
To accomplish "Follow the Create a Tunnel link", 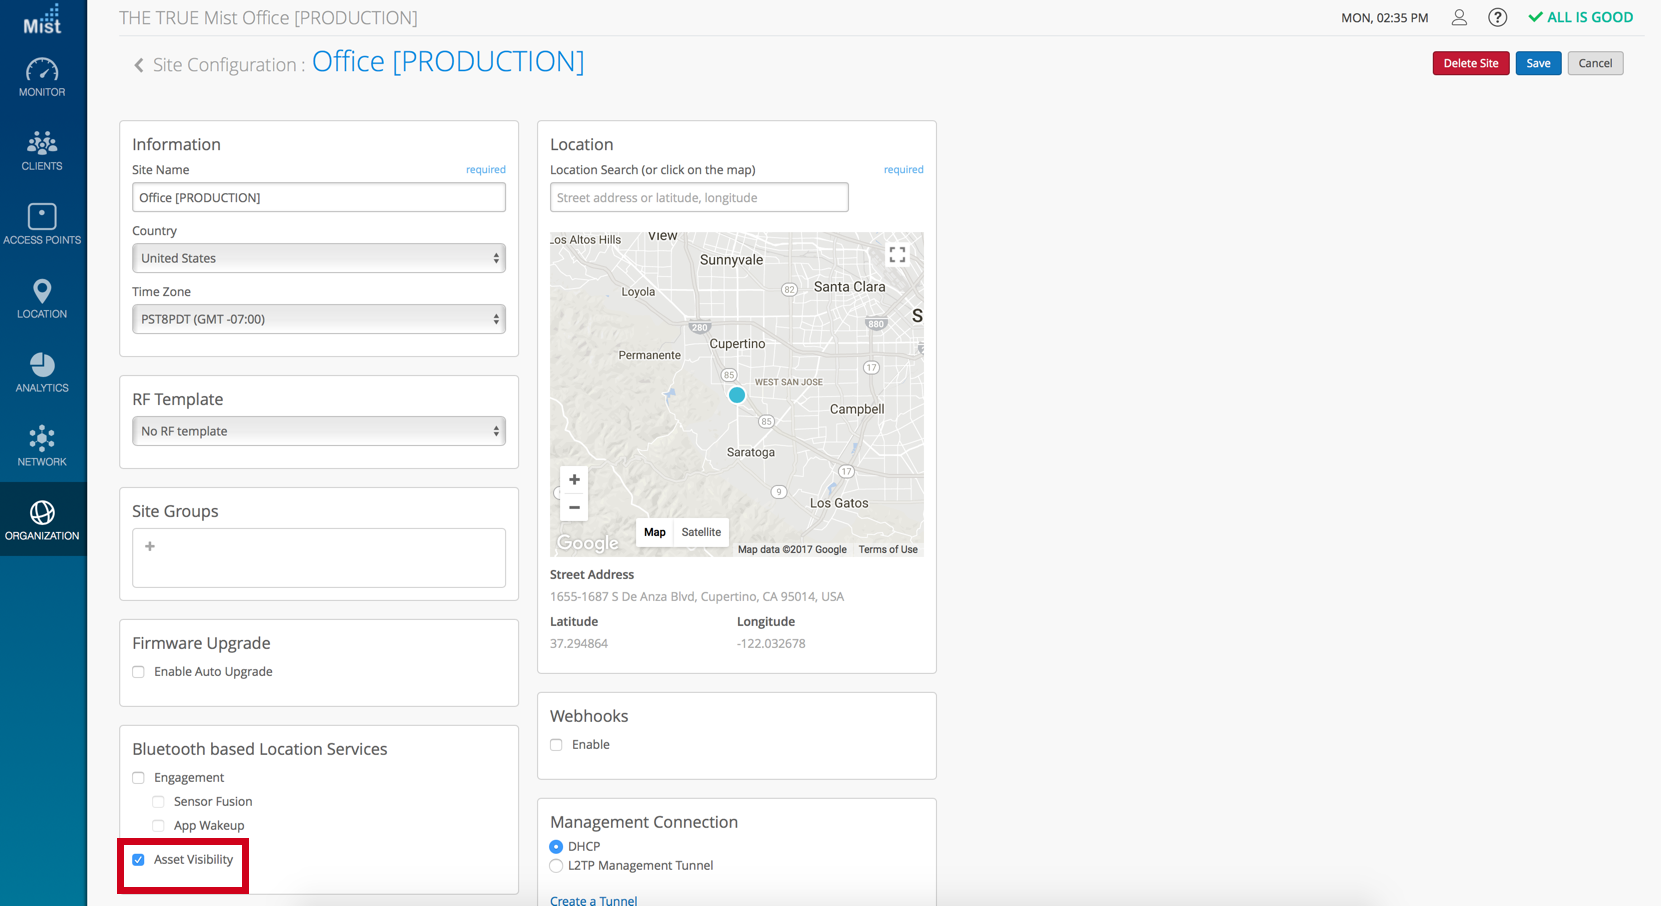I will [x=593, y=900].
